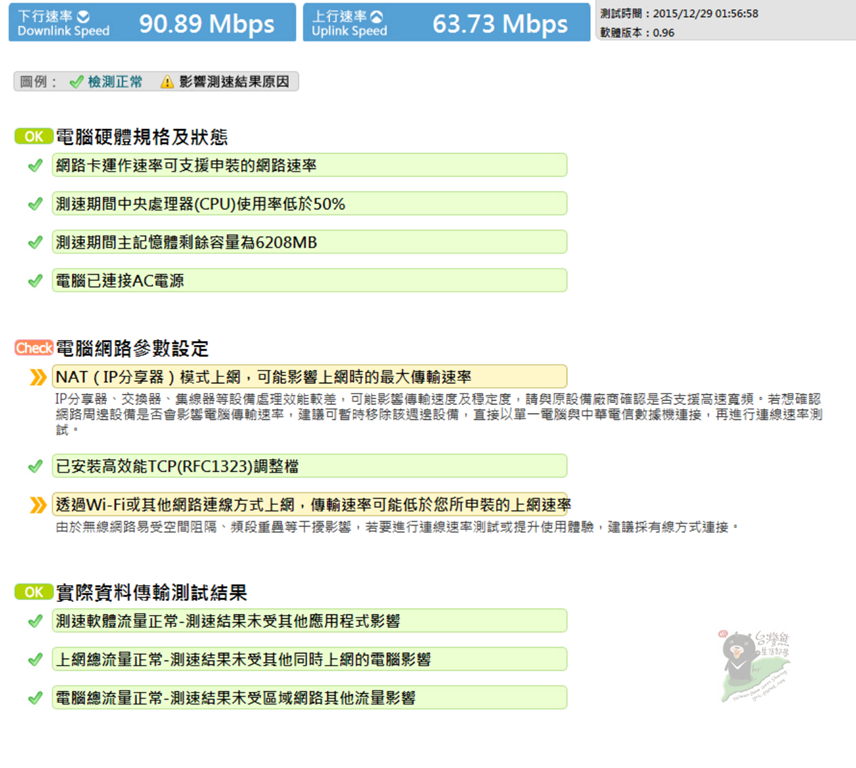The width and height of the screenshot is (856, 768).
Task: Select the 網路卡運作速率可支援申裝的網路速率 row
Action: pos(310,165)
